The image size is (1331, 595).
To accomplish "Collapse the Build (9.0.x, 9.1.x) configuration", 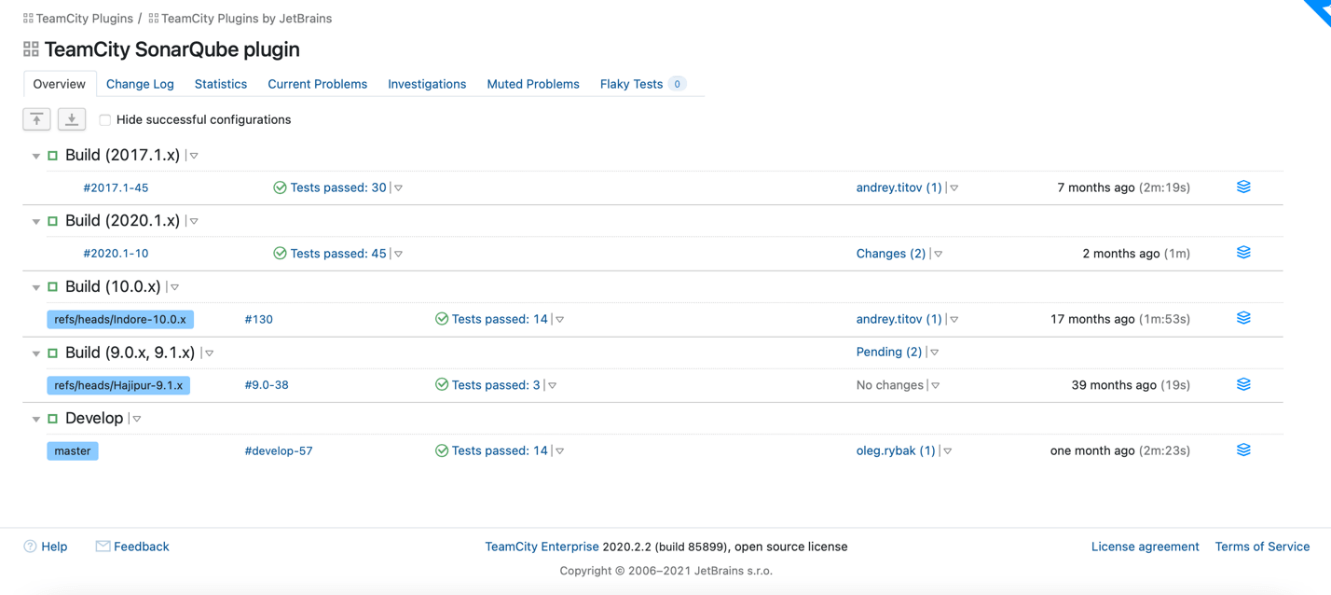I will (36, 354).
